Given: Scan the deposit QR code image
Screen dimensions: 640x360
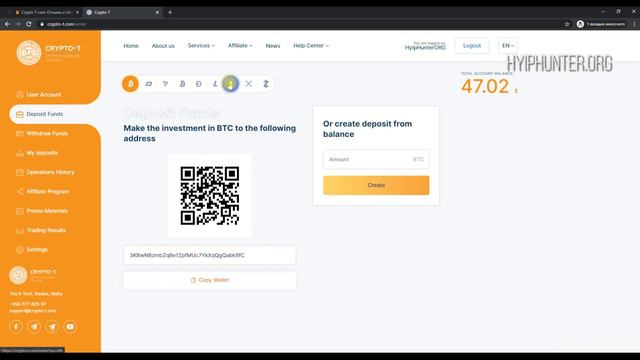Looking at the screenshot, I should coord(210,196).
